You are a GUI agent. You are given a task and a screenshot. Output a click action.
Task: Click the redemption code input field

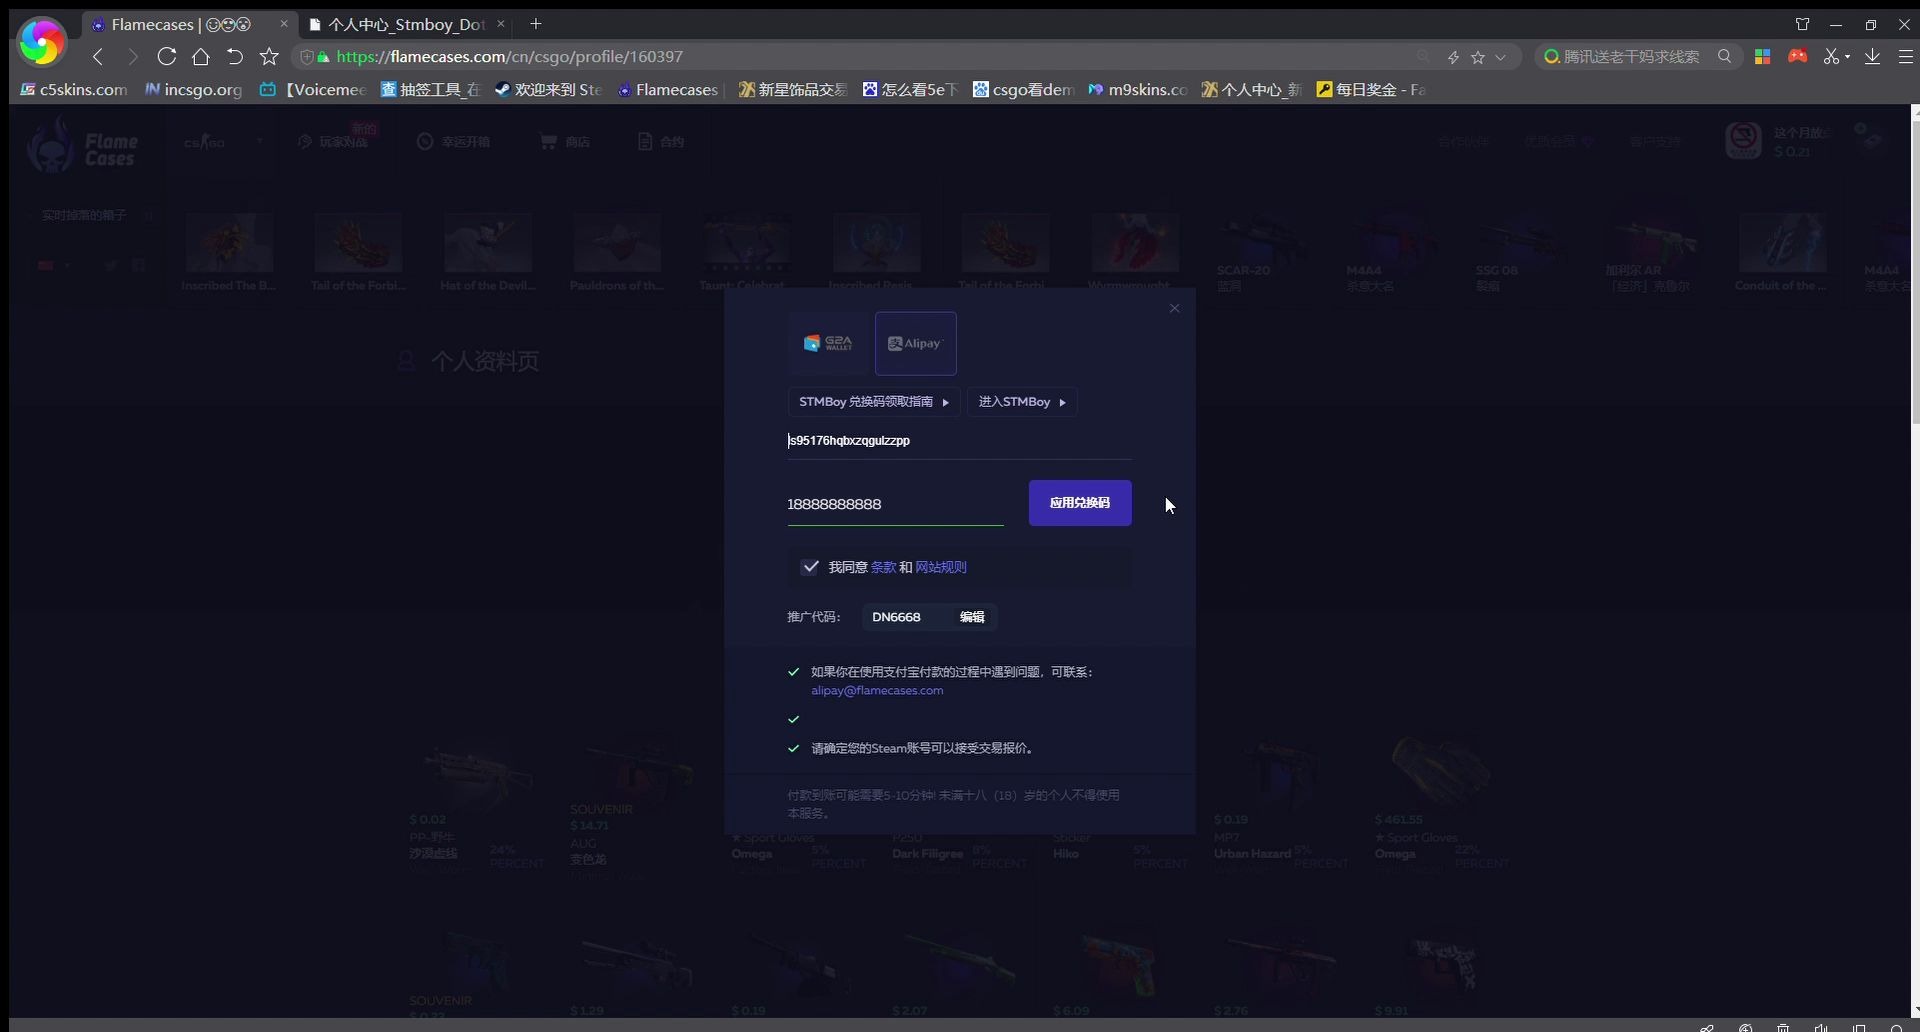(960, 441)
